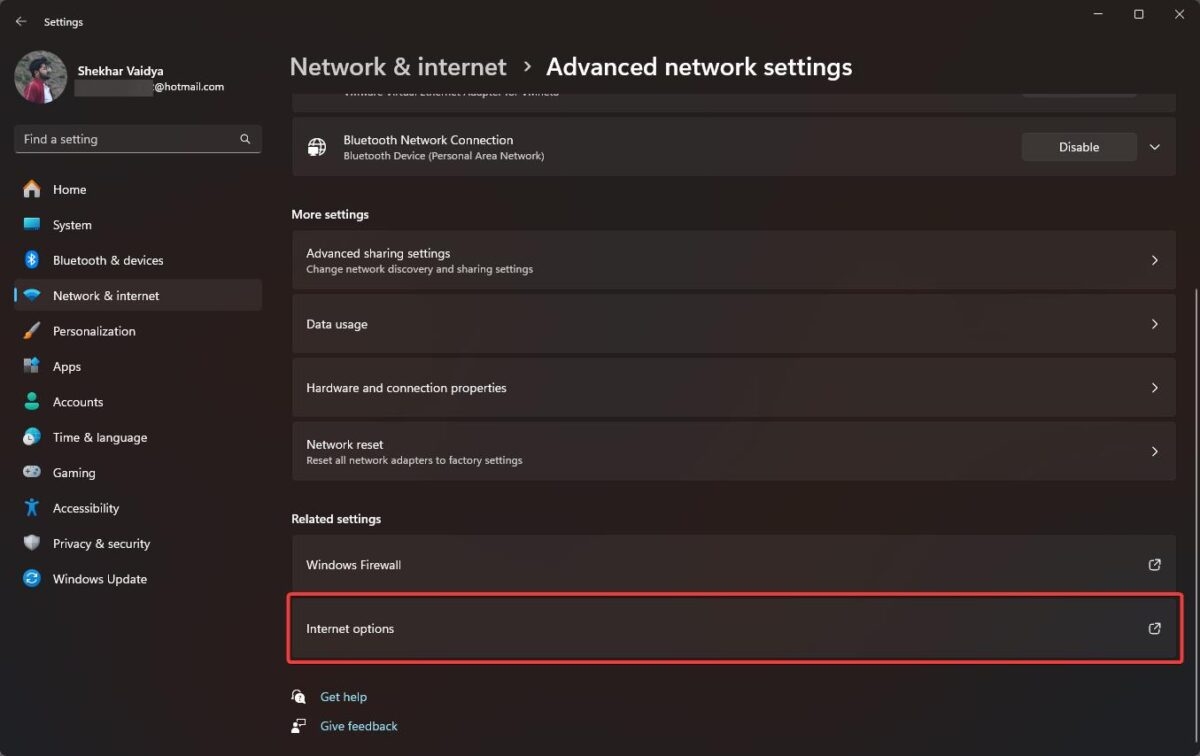Expand the Bluetooth Network Connection details

(x=1154, y=146)
